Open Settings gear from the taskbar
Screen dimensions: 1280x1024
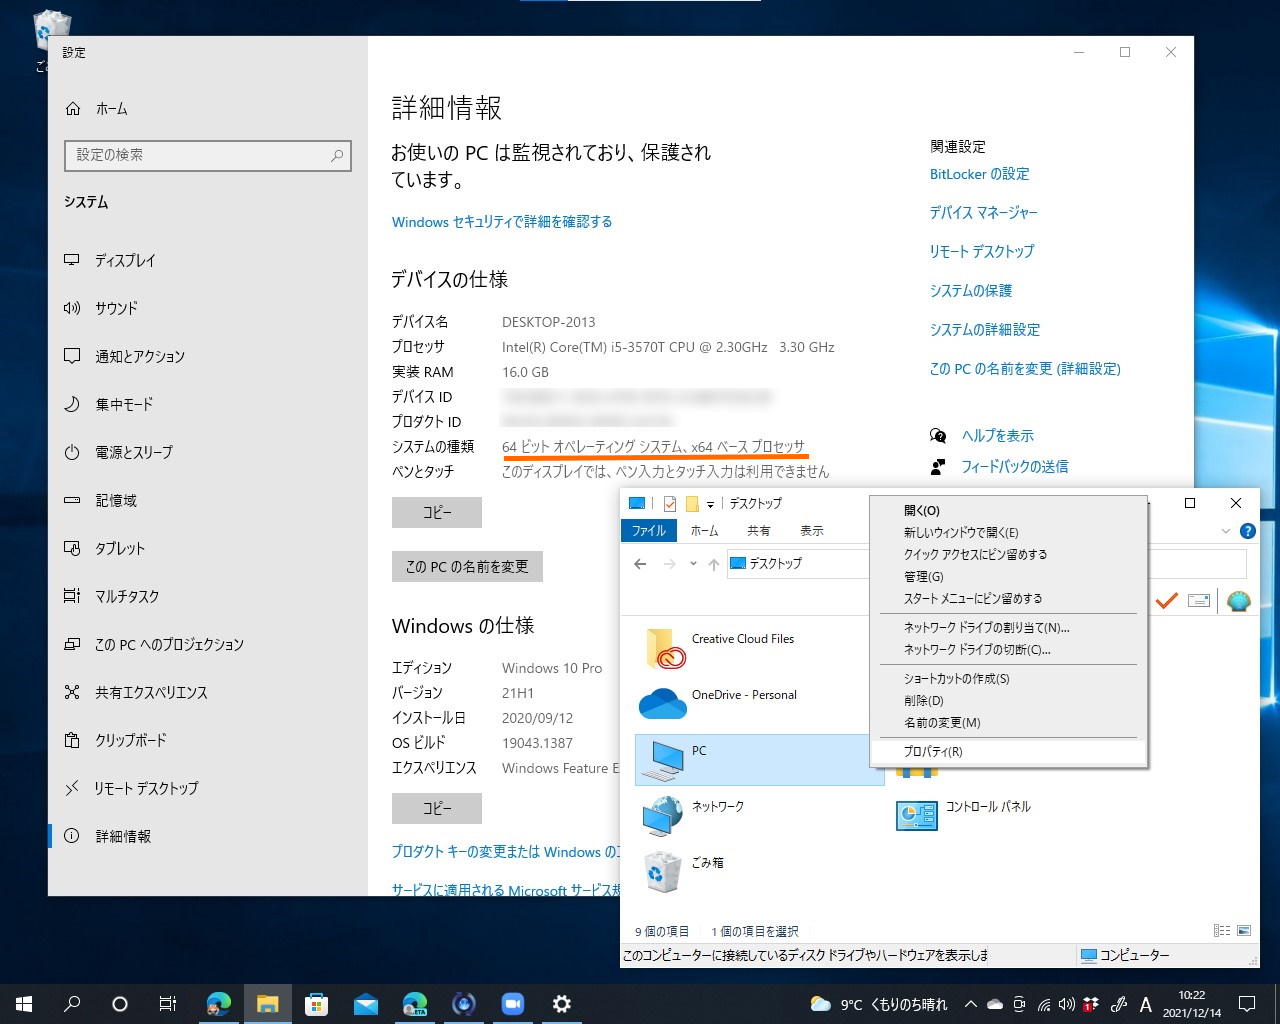[561, 1003]
